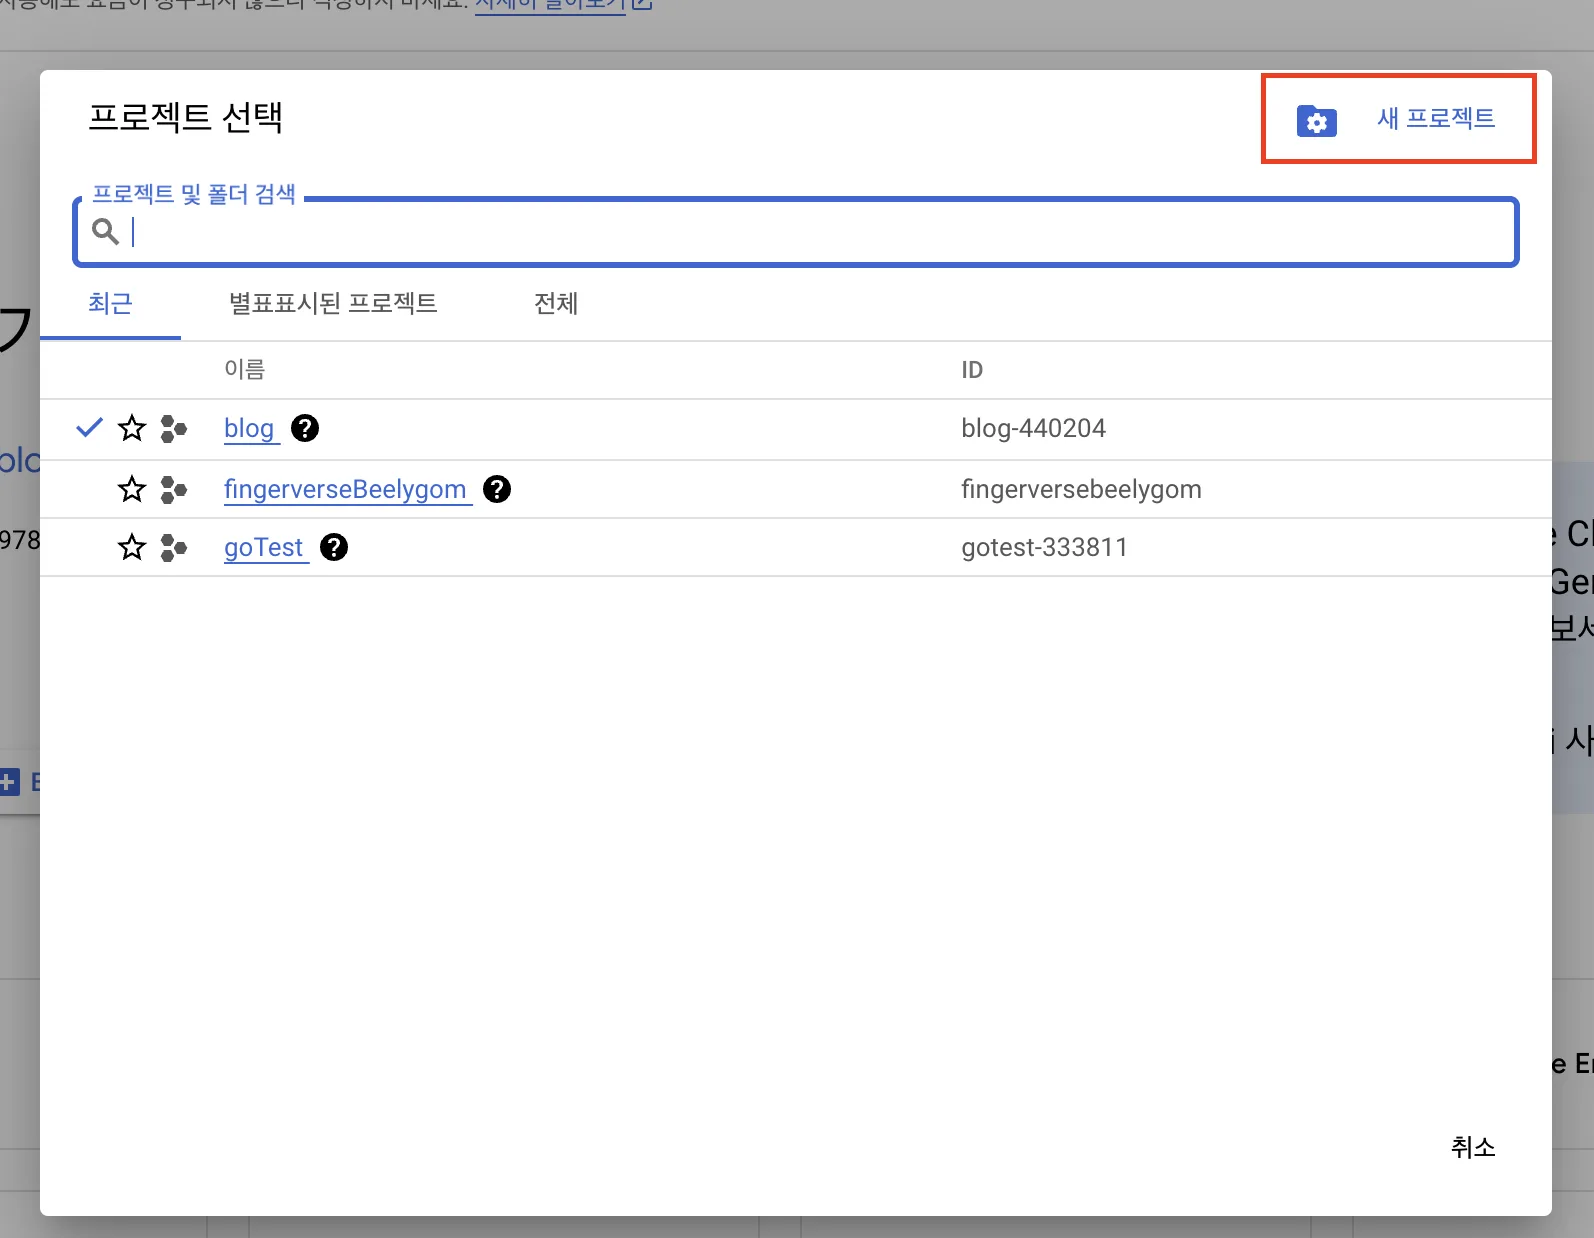The image size is (1594, 1238).
Task: Star the fingerverseBeelygom project
Action: coord(132,489)
